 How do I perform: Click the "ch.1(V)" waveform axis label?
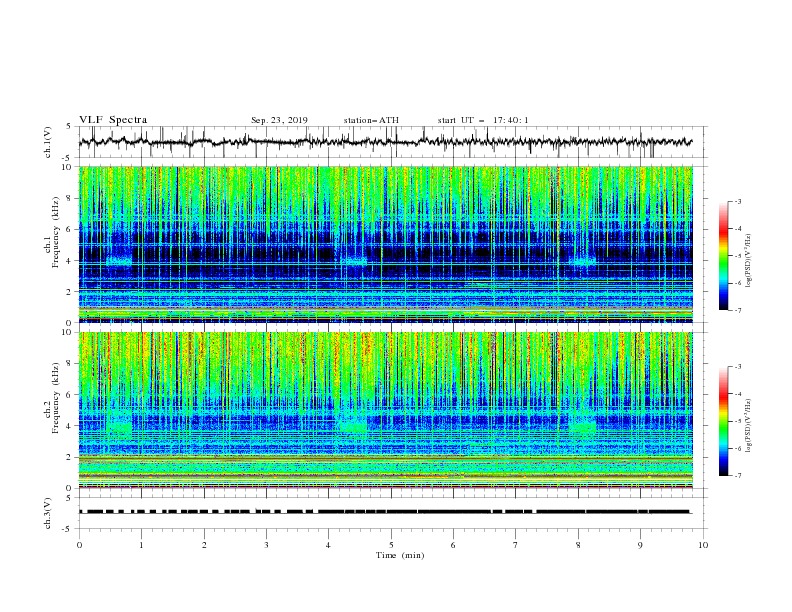(x=48, y=142)
